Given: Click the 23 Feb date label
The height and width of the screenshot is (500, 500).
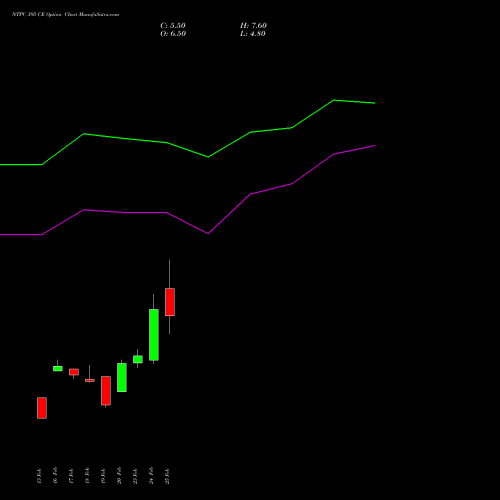Looking at the screenshot, I should point(135,476).
